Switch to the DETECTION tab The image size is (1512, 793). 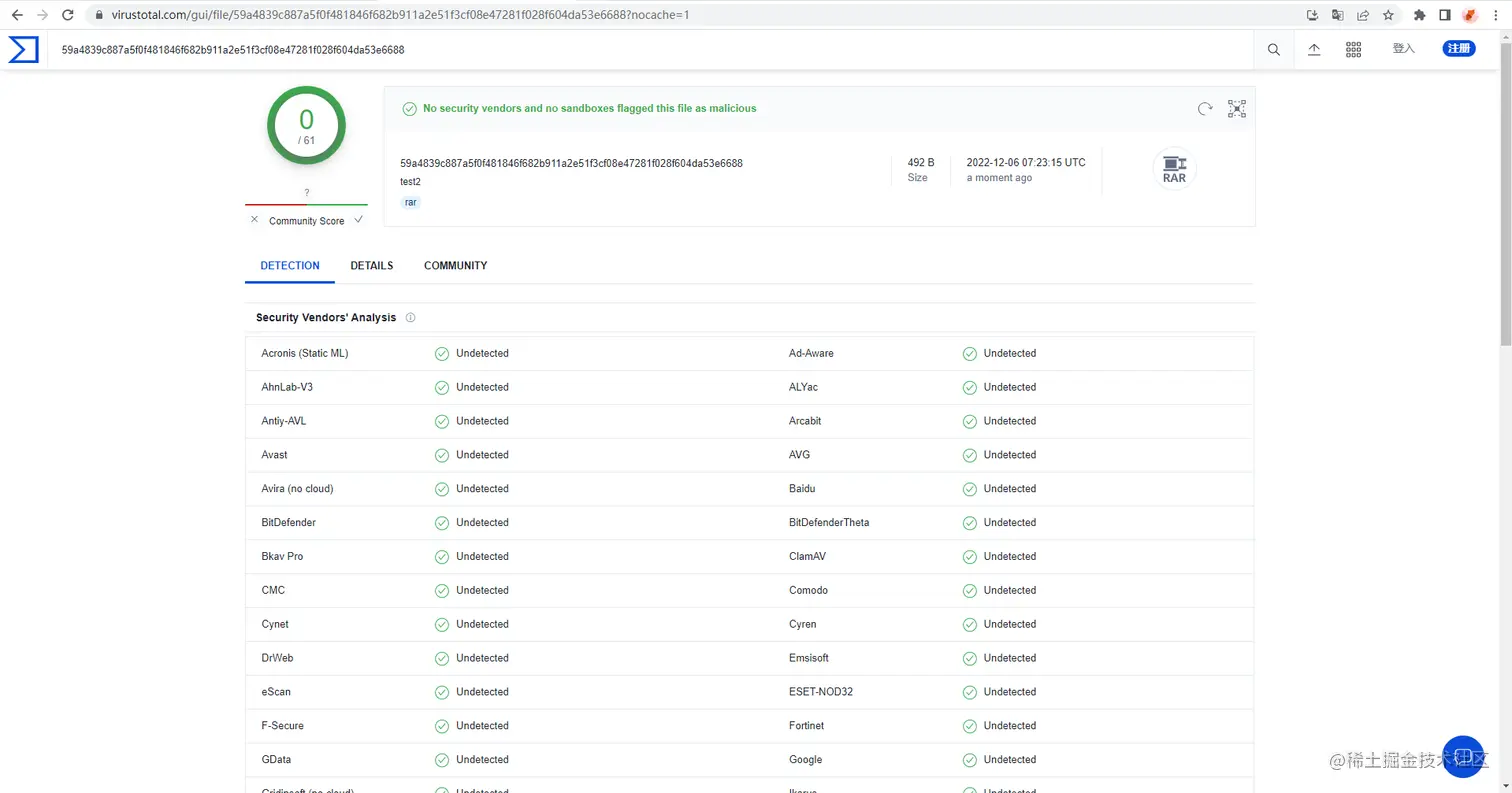pos(290,266)
